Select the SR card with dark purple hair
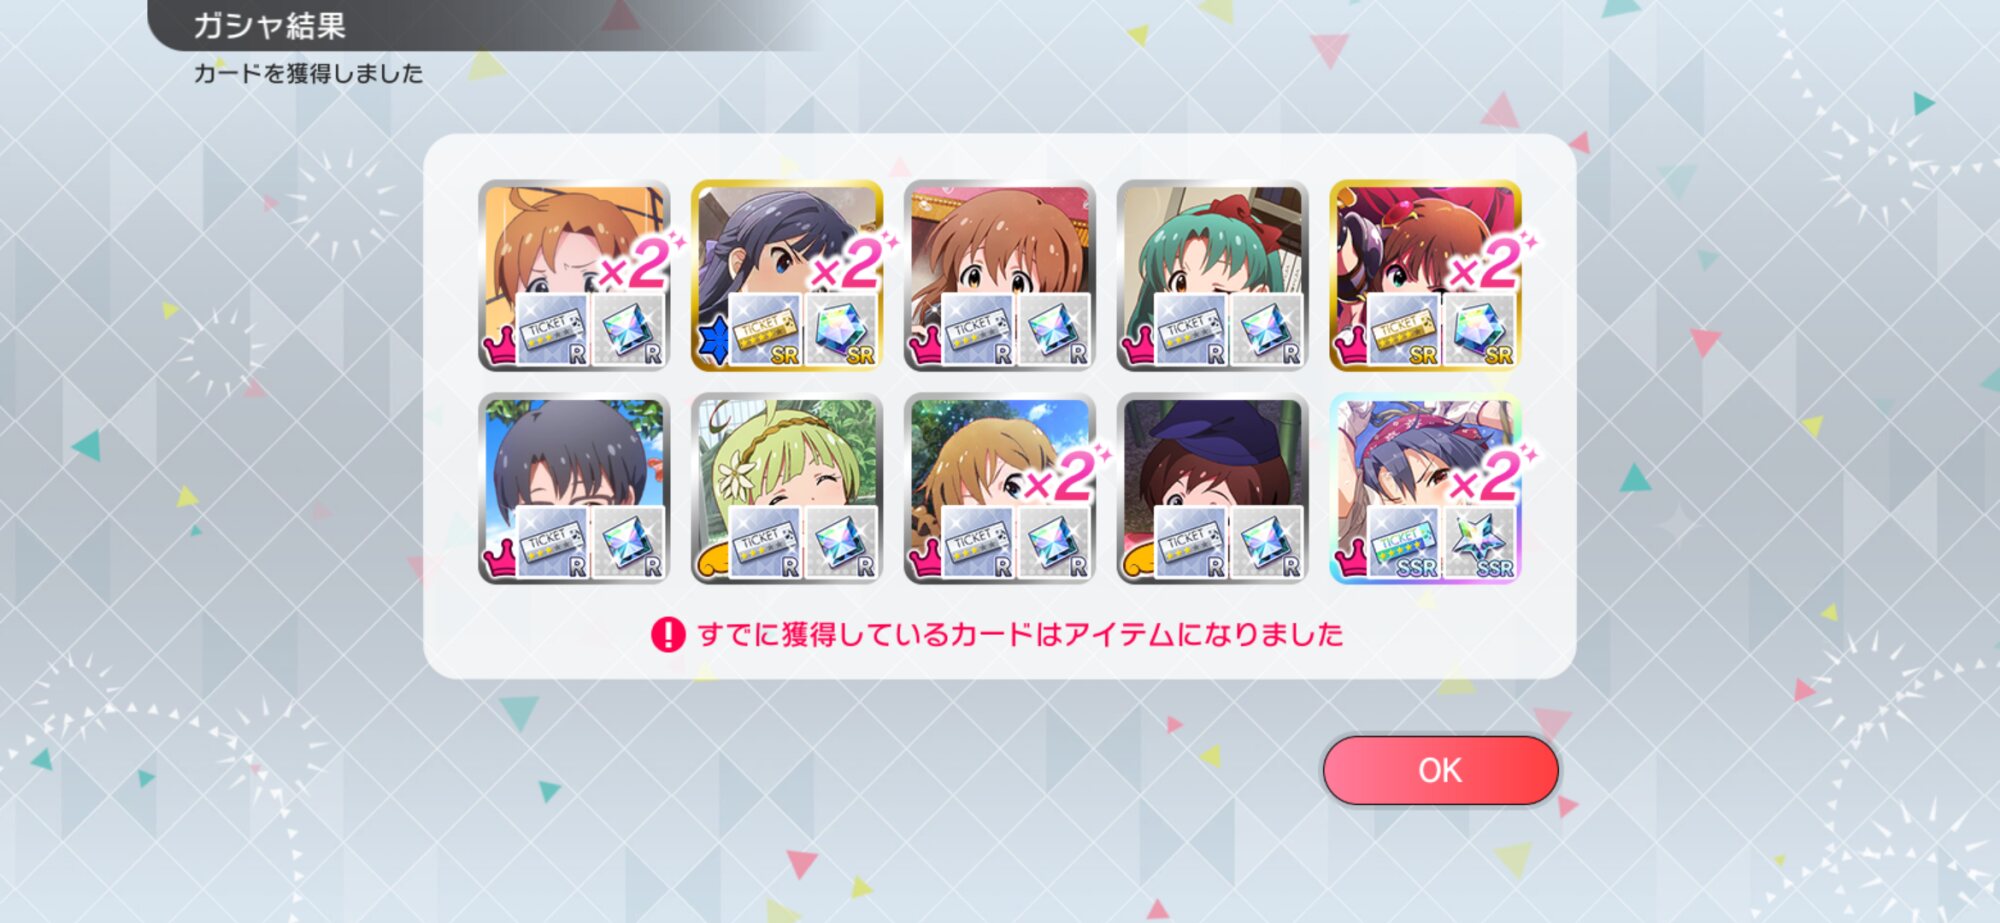The height and width of the screenshot is (923, 2000). click(787, 275)
